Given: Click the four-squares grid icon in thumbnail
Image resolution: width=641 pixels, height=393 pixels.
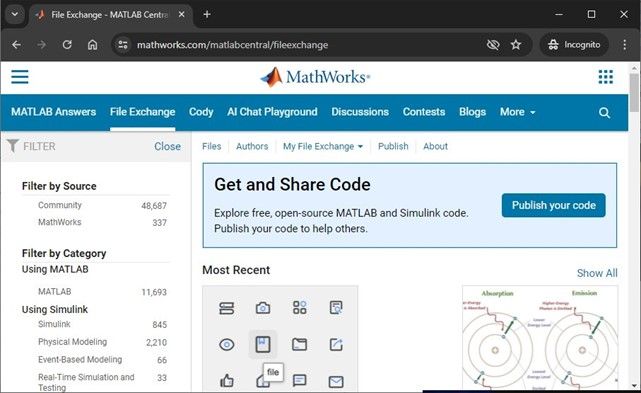Looking at the screenshot, I should click(x=299, y=308).
